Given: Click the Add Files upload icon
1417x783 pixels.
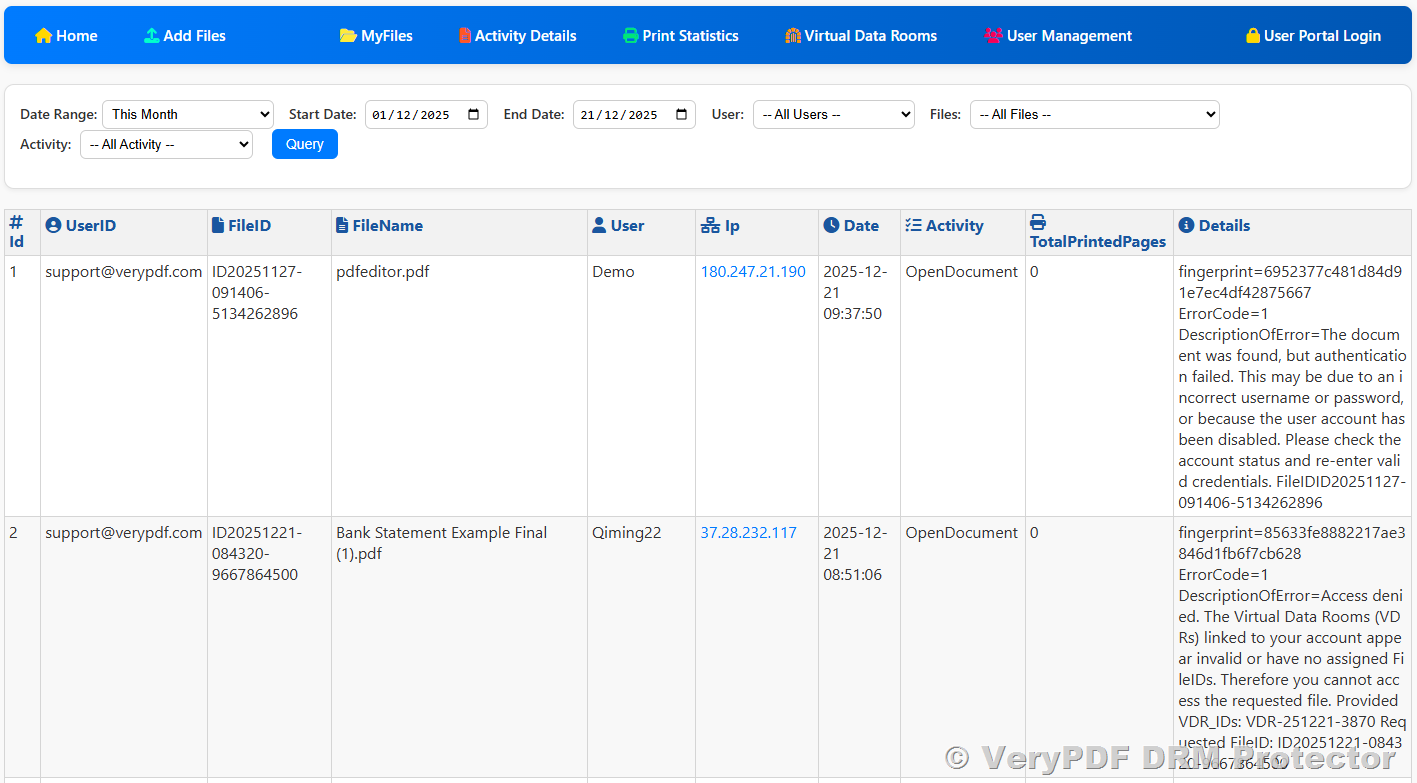Looking at the screenshot, I should click(151, 36).
